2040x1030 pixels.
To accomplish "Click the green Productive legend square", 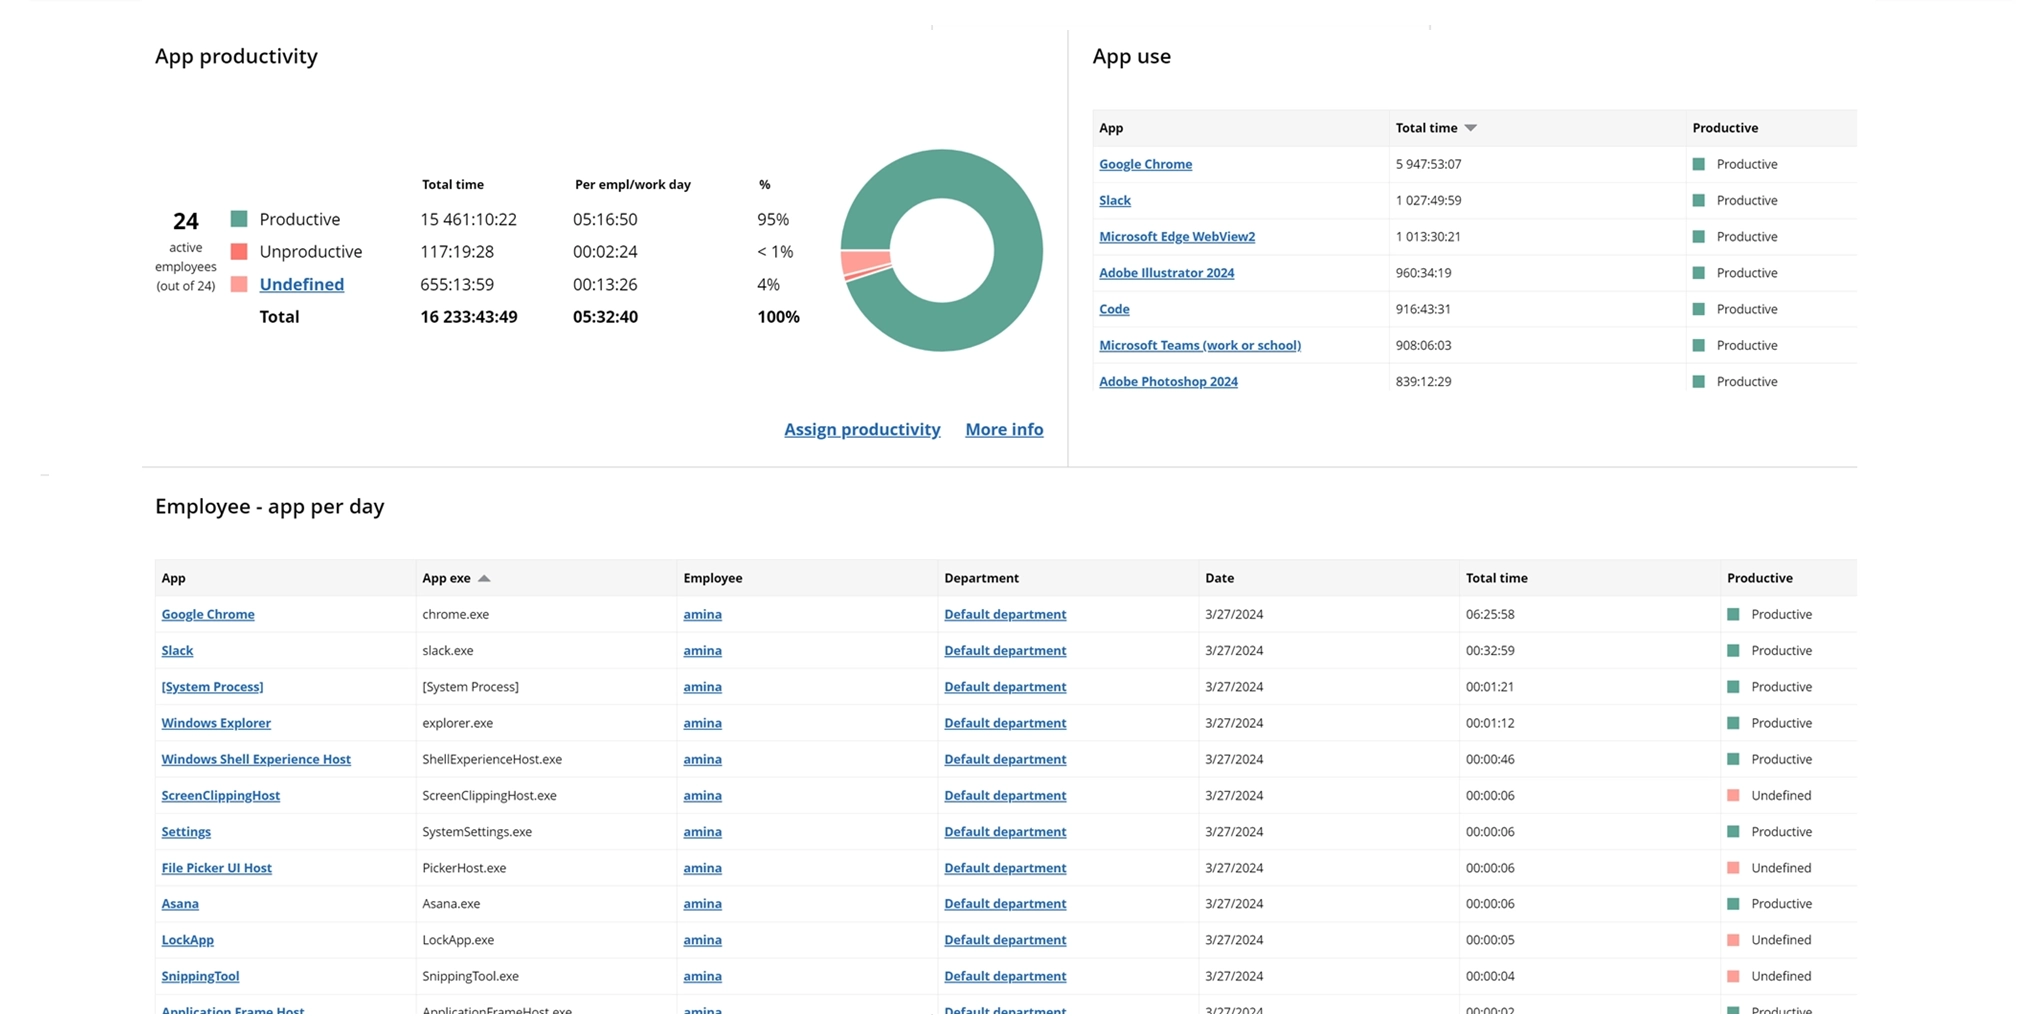I will pos(239,219).
